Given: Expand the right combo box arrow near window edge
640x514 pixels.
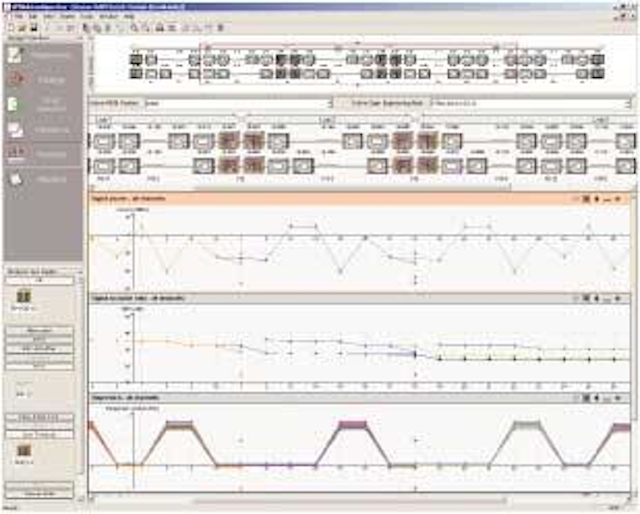Looking at the screenshot, I should click(629, 103).
